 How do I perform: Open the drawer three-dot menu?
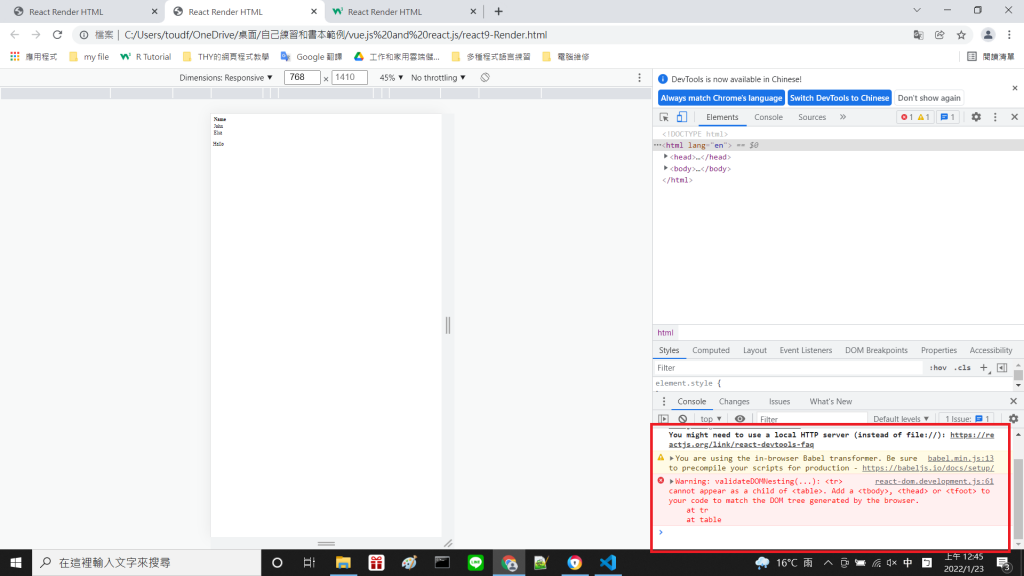tap(664, 402)
